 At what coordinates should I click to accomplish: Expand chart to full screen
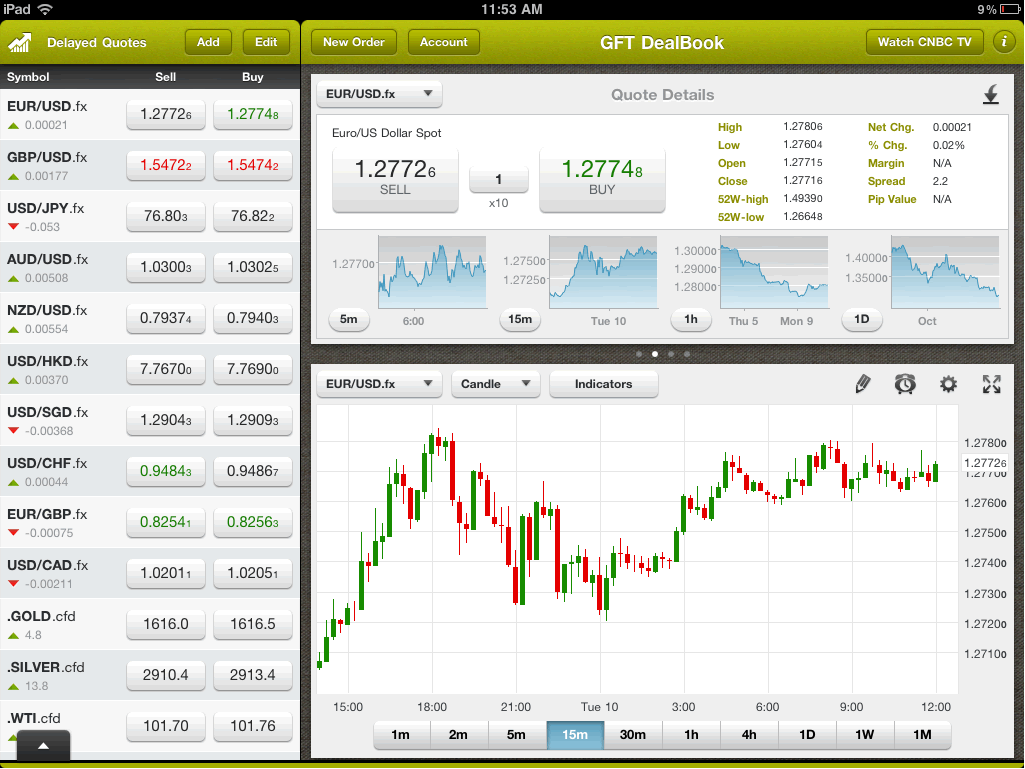(x=992, y=384)
